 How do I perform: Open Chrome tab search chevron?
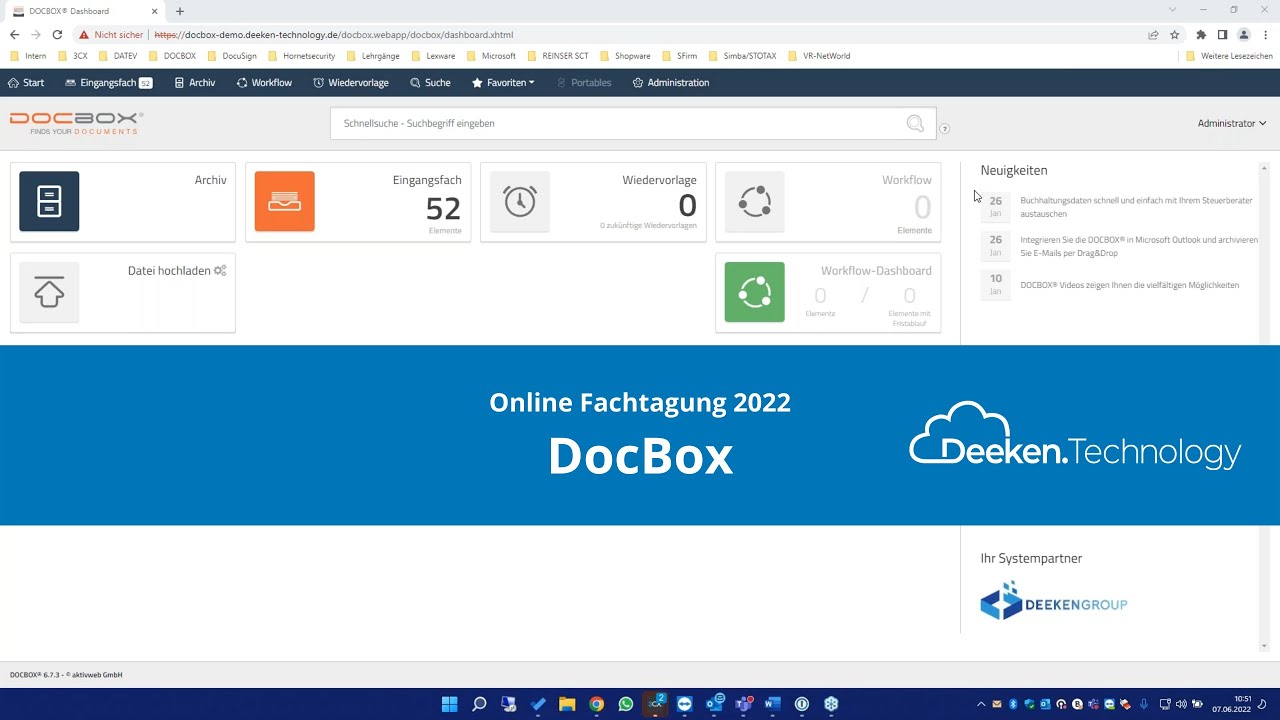click(x=1172, y=10)
